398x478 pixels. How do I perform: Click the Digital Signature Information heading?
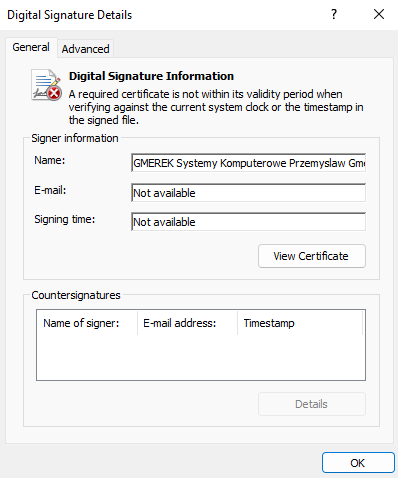(151, 76)
